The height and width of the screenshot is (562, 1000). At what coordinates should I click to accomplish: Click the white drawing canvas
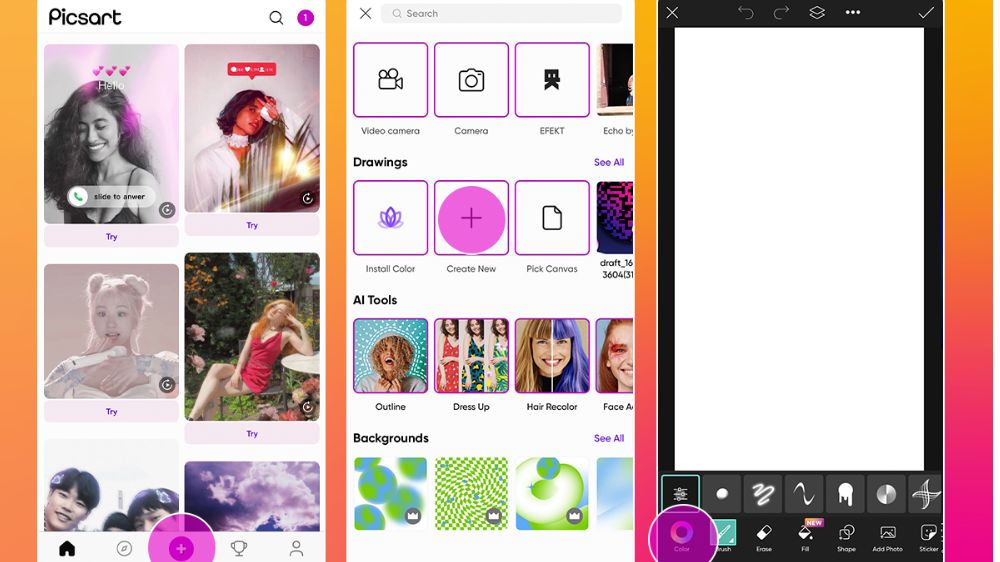(x=799, y=249)
